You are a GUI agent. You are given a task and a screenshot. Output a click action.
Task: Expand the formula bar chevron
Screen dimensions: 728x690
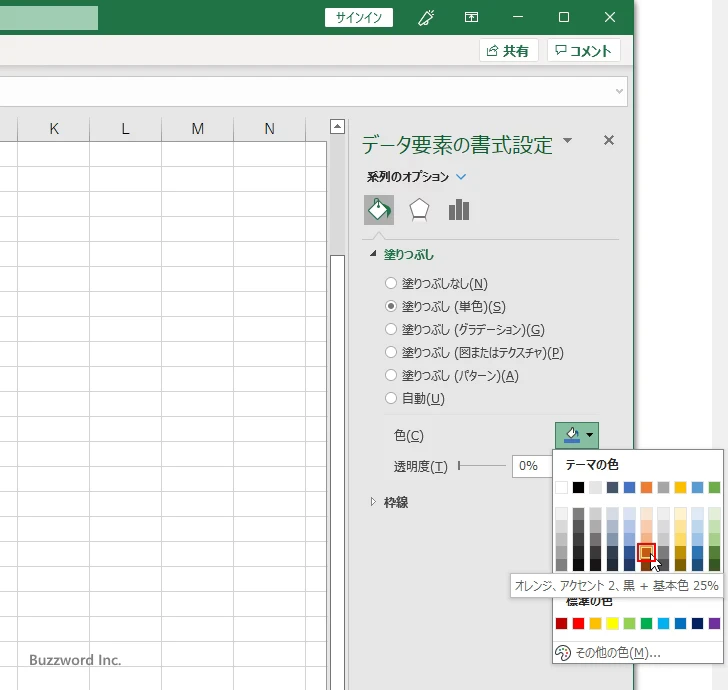619,91
